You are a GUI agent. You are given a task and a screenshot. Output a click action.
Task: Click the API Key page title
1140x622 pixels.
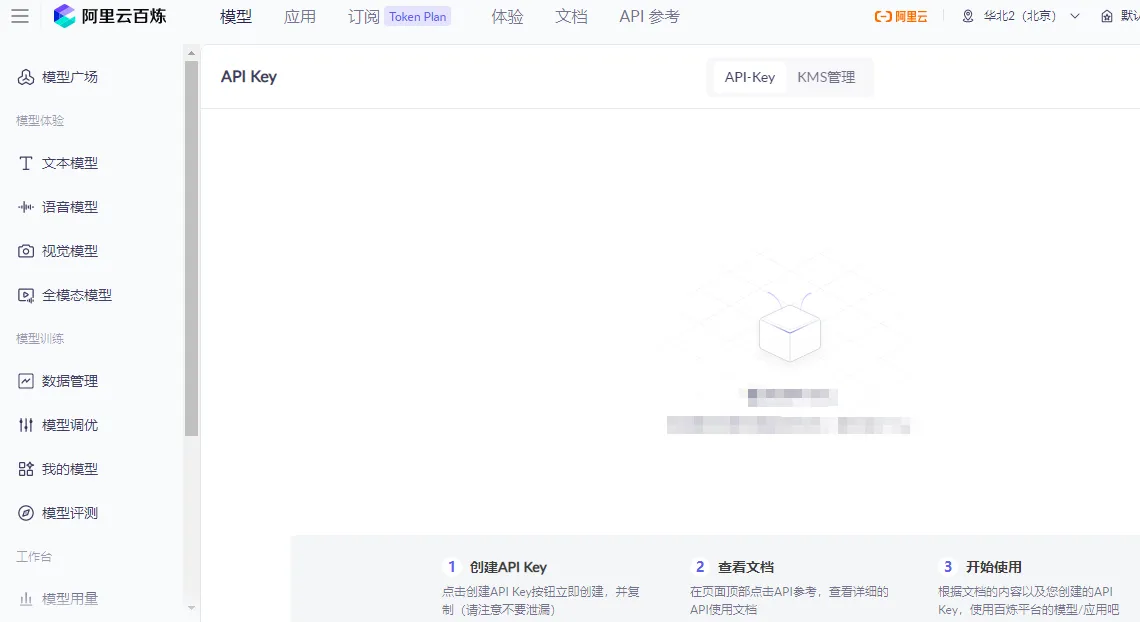click(x=249, y=77)
